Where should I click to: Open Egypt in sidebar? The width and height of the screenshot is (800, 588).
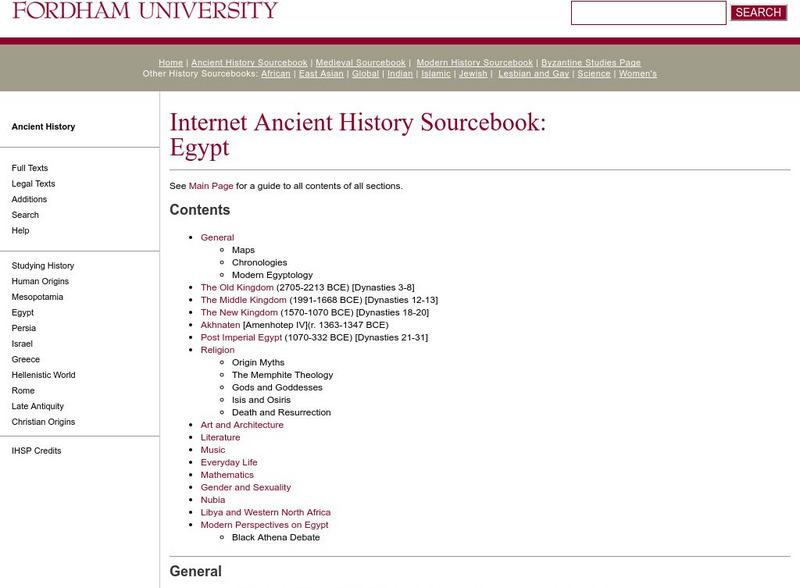tap(22, 312)
